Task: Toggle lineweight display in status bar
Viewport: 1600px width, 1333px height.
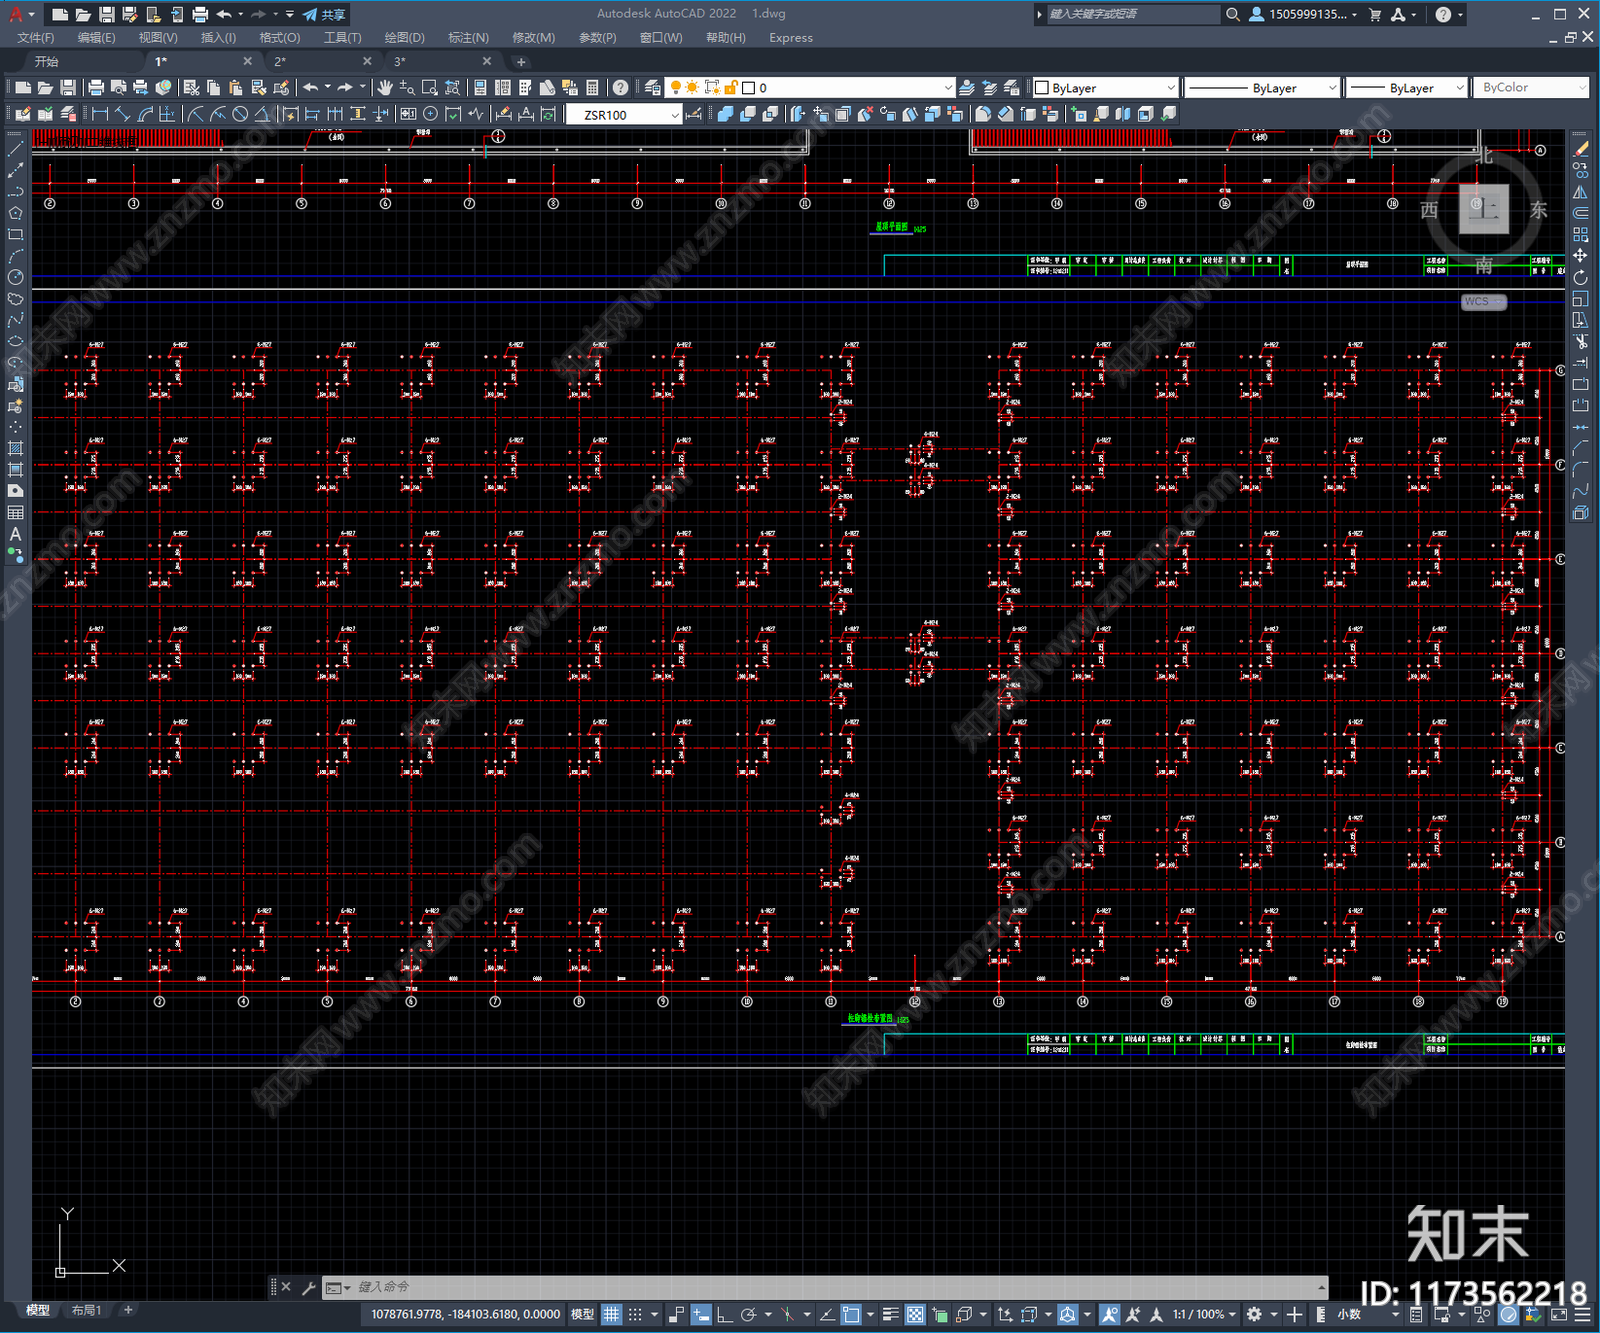Action: coord(890,1314)
